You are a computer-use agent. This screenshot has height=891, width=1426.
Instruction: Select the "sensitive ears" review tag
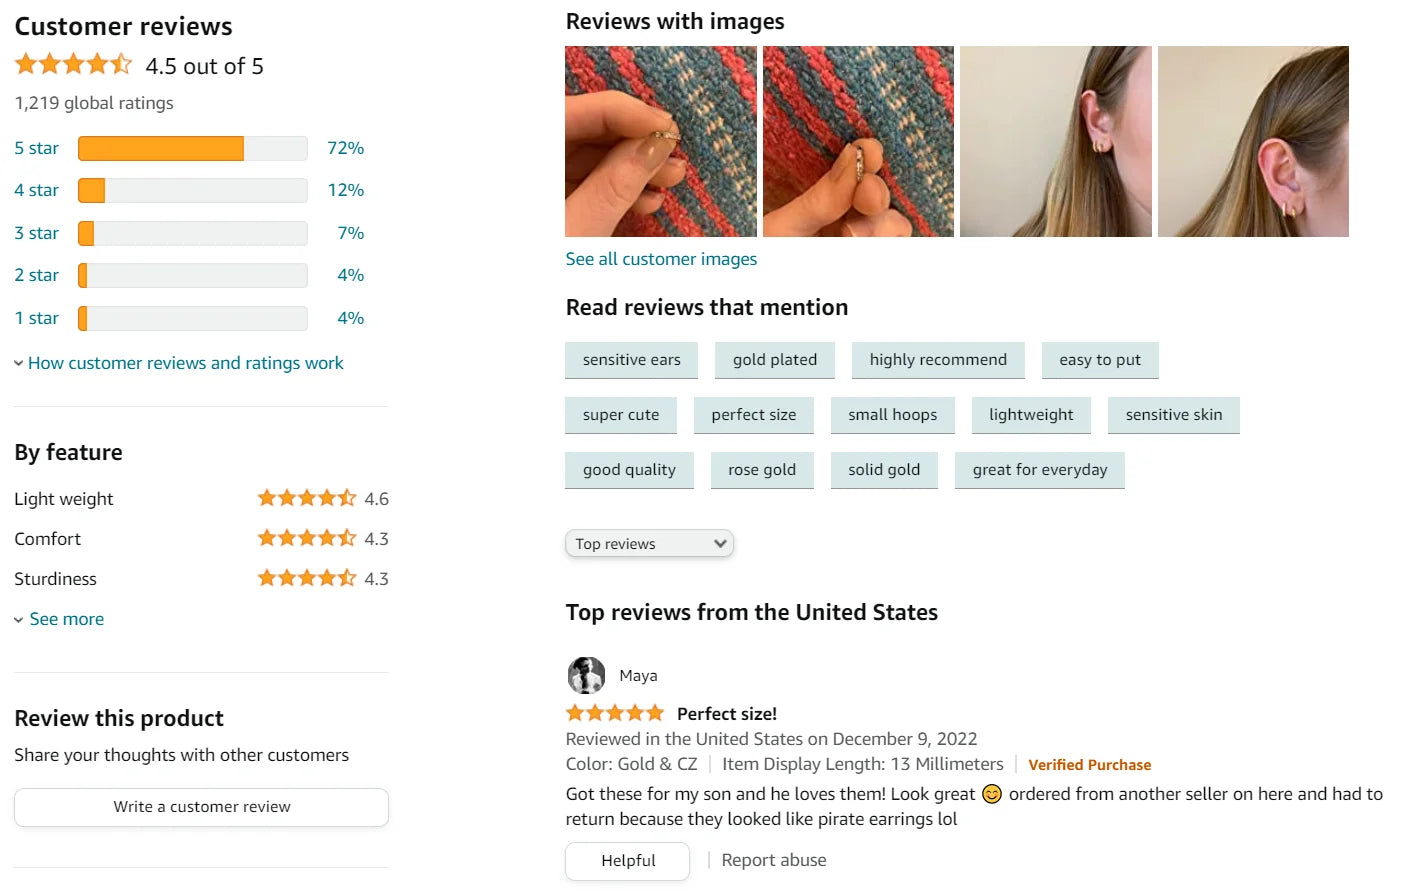pyautogui.click(x=631, y=360)
